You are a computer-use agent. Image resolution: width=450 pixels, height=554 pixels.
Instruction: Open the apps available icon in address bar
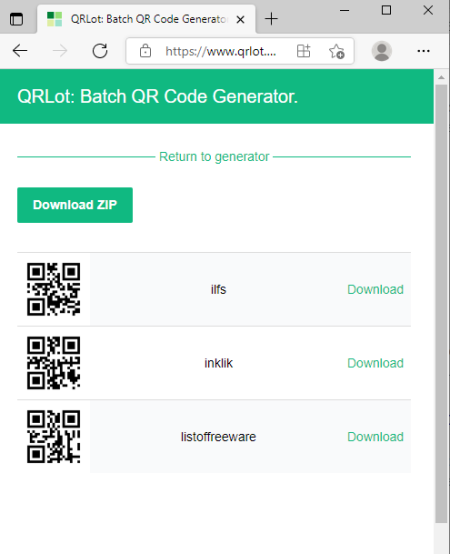303,51
